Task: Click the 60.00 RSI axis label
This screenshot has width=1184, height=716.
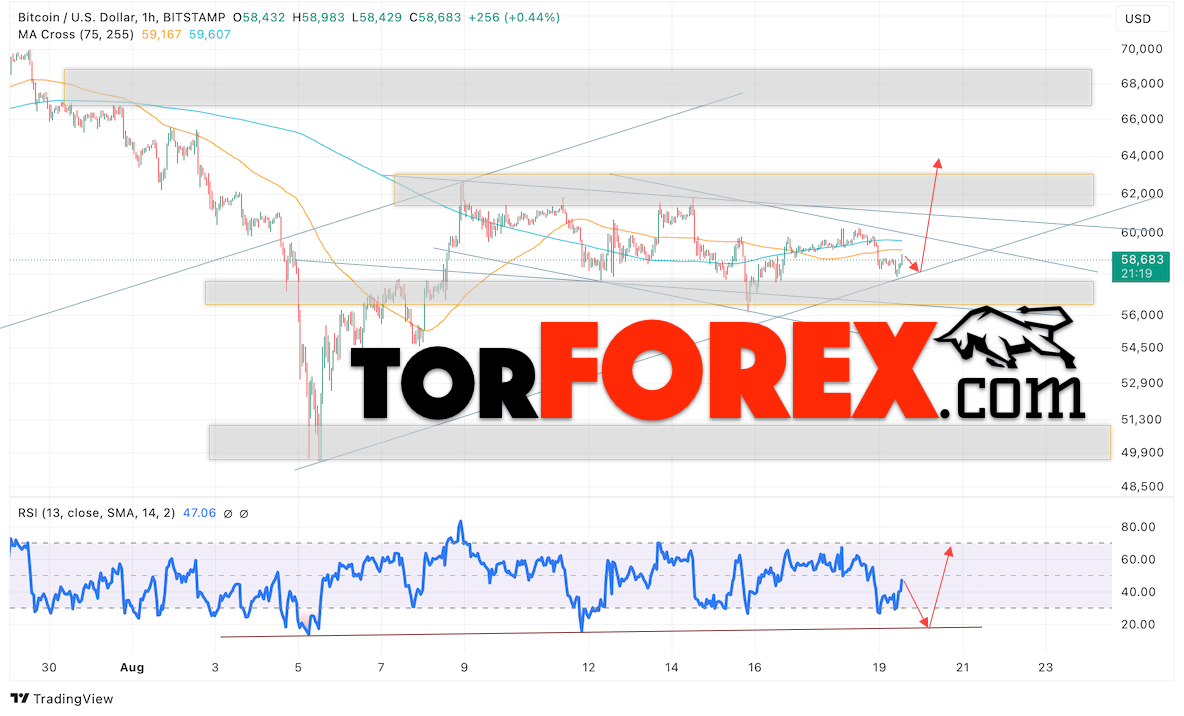Action: click(1138, 560)
